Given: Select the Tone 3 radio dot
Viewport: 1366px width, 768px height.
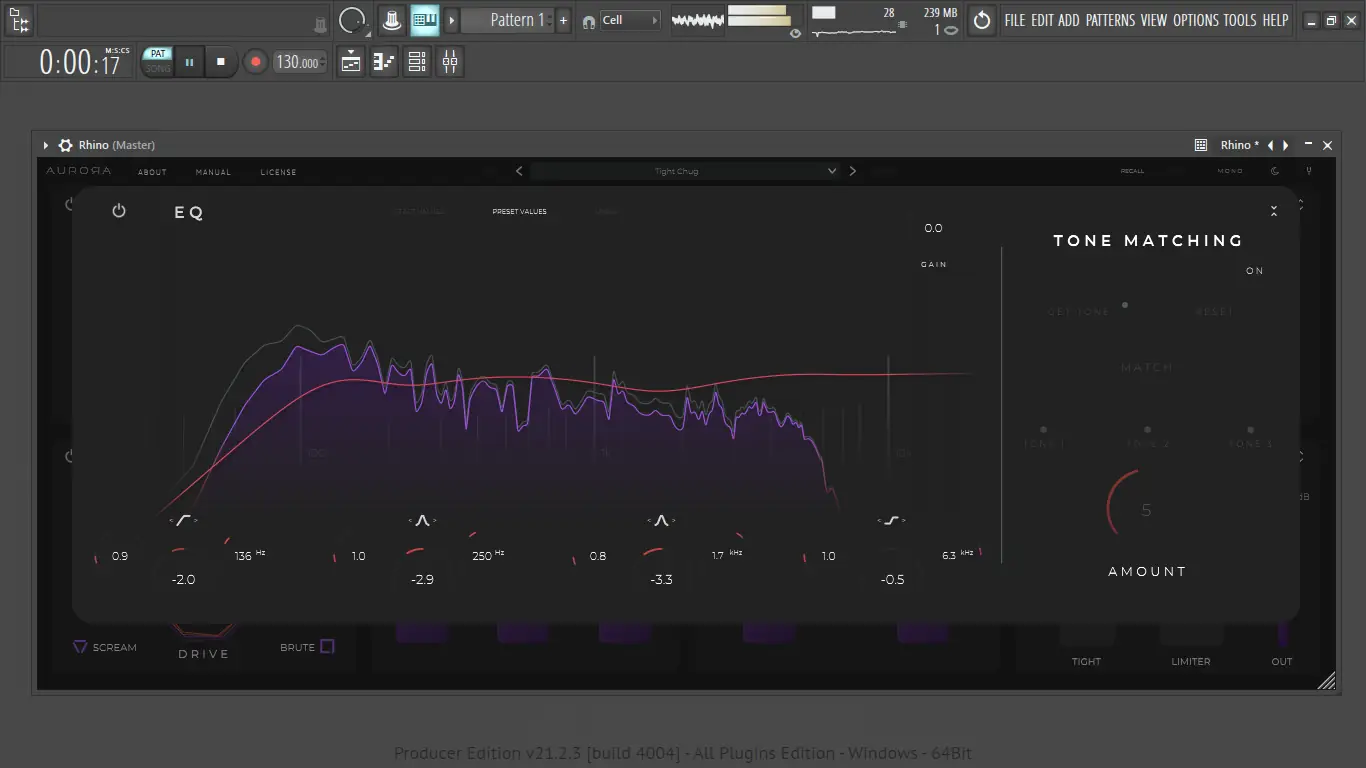Looking at the screenshot, I should coord(1250,430).
